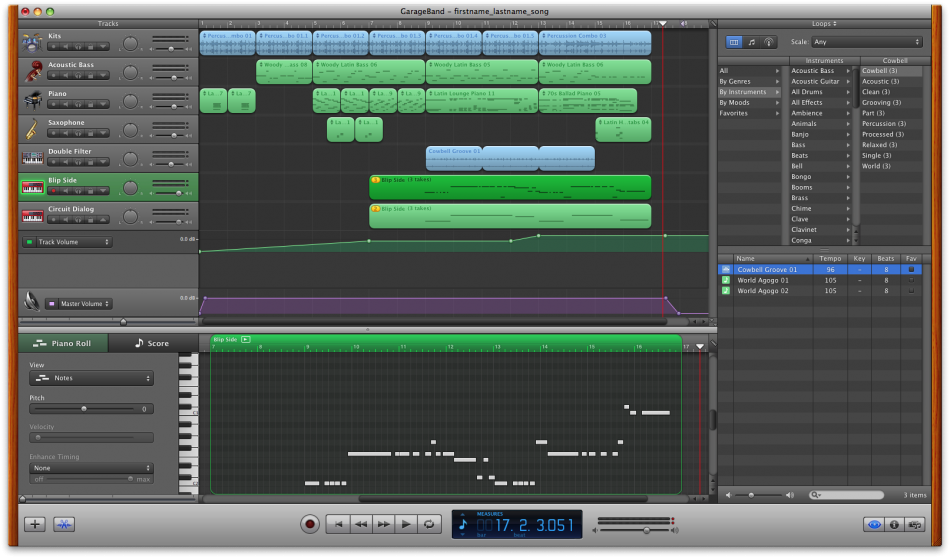Select the Double Filter synth icon
This screenshot has height=558, width=950.
(32, 158)
